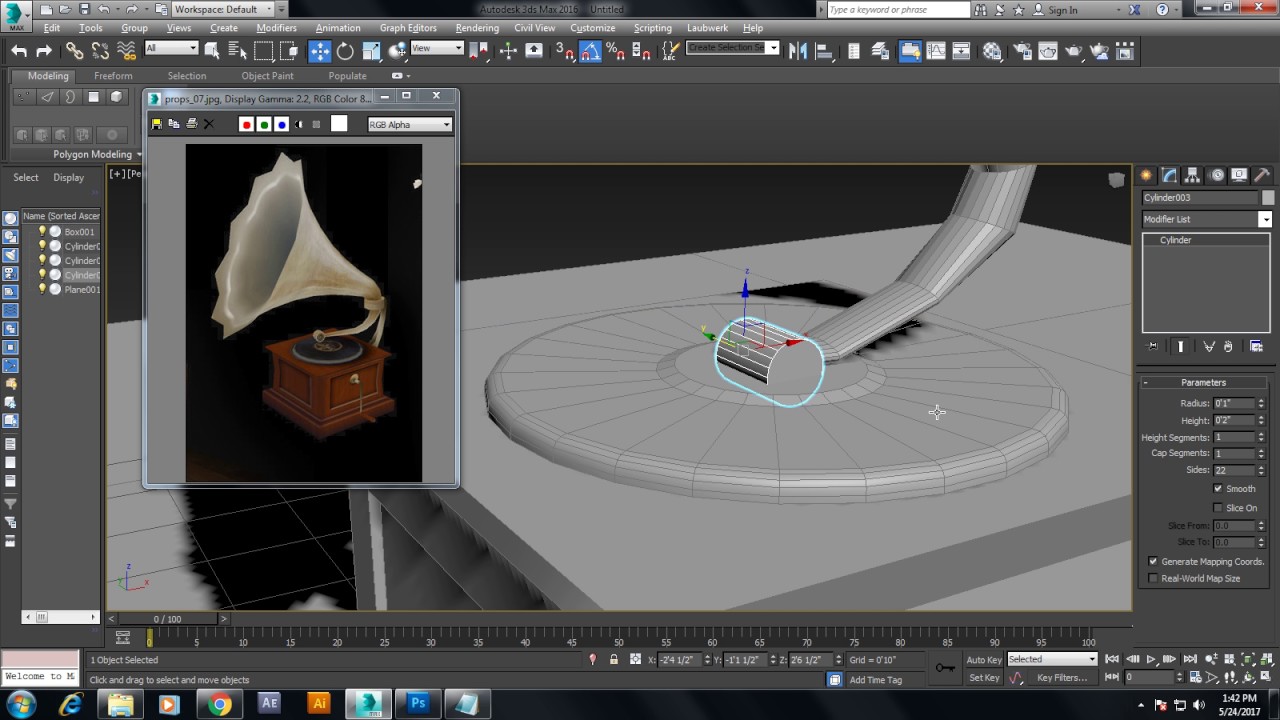1280x720 pixels.
Task: Choose the Rectangular Selection Region tool
Action: (x=263, y=51)
